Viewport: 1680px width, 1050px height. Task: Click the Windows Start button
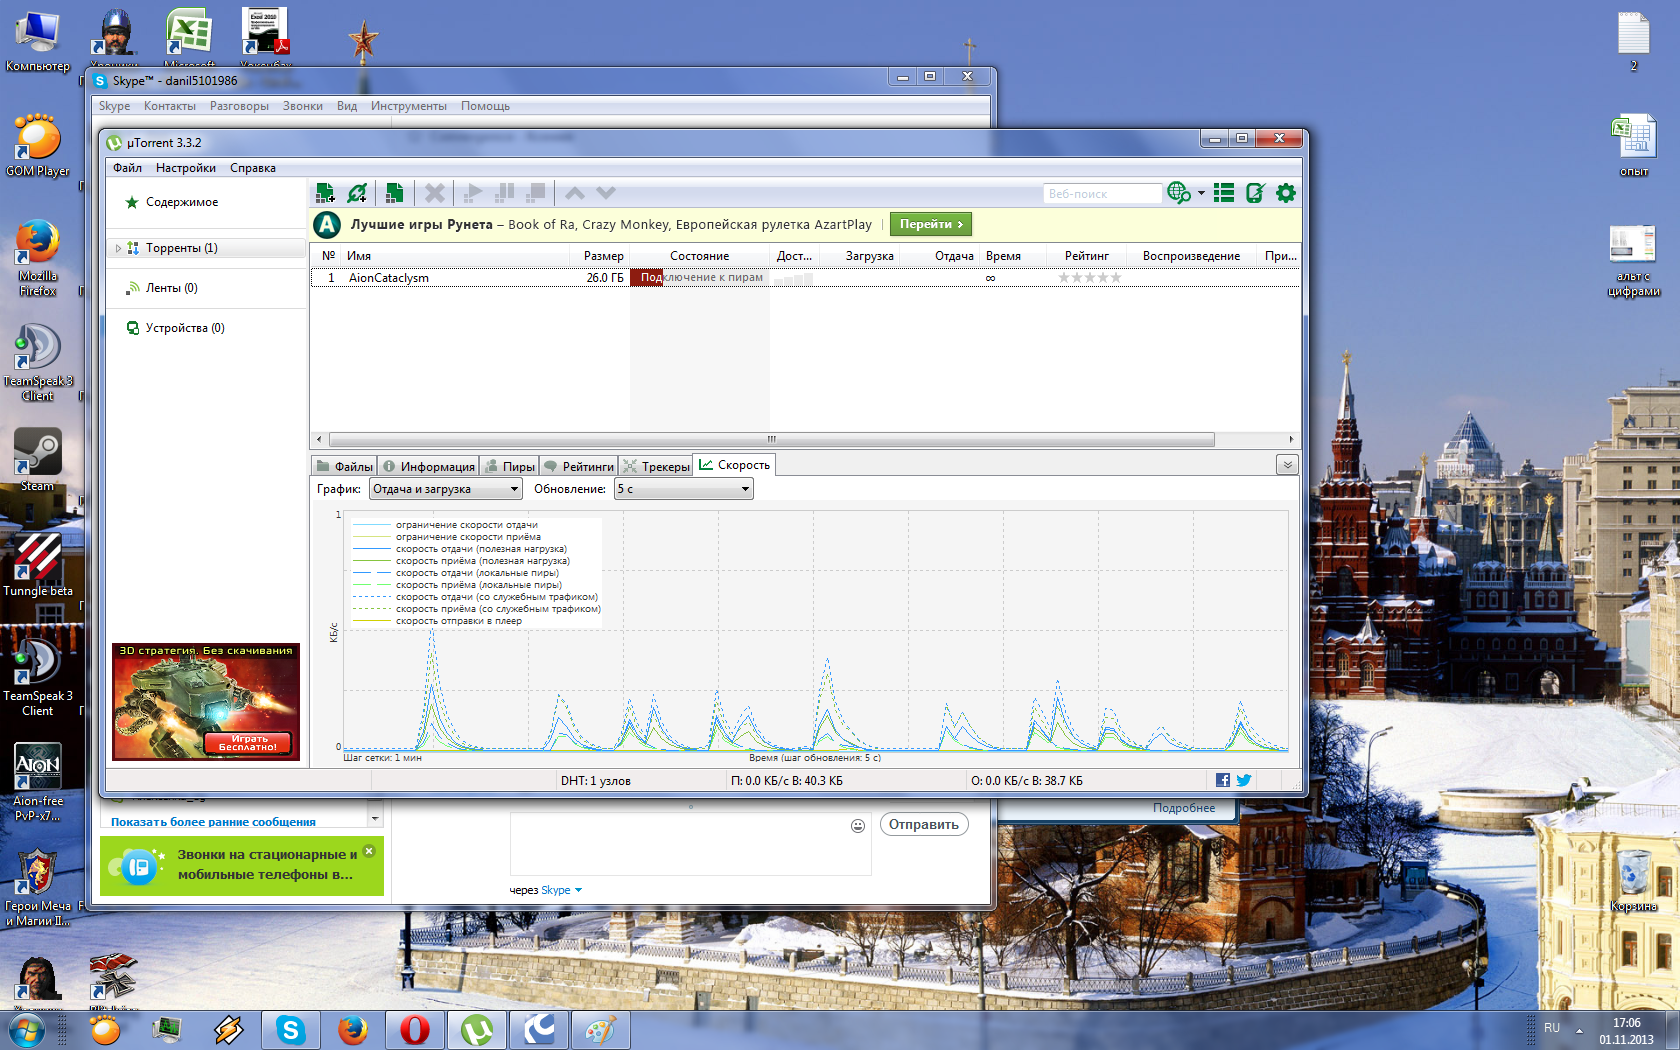pyautogui.click(x=26, y=1029)
